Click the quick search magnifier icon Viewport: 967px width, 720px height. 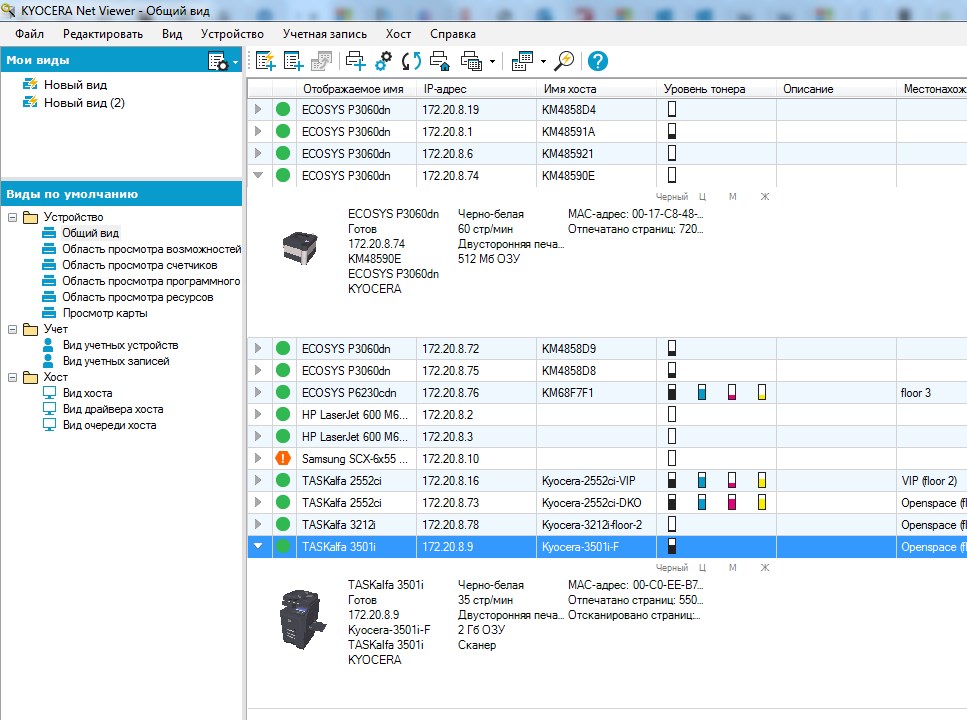coord(564,61)
